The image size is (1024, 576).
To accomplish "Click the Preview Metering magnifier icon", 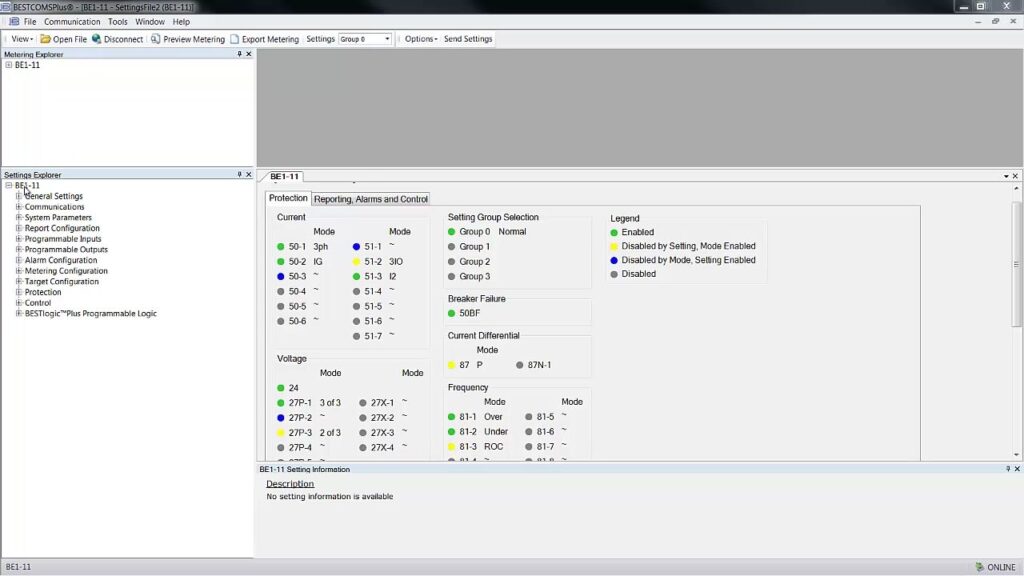I will point(156,39).
